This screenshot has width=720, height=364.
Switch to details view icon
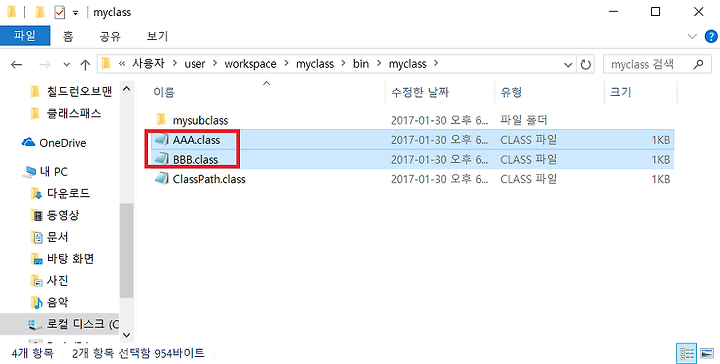click(x=687, y=353)
